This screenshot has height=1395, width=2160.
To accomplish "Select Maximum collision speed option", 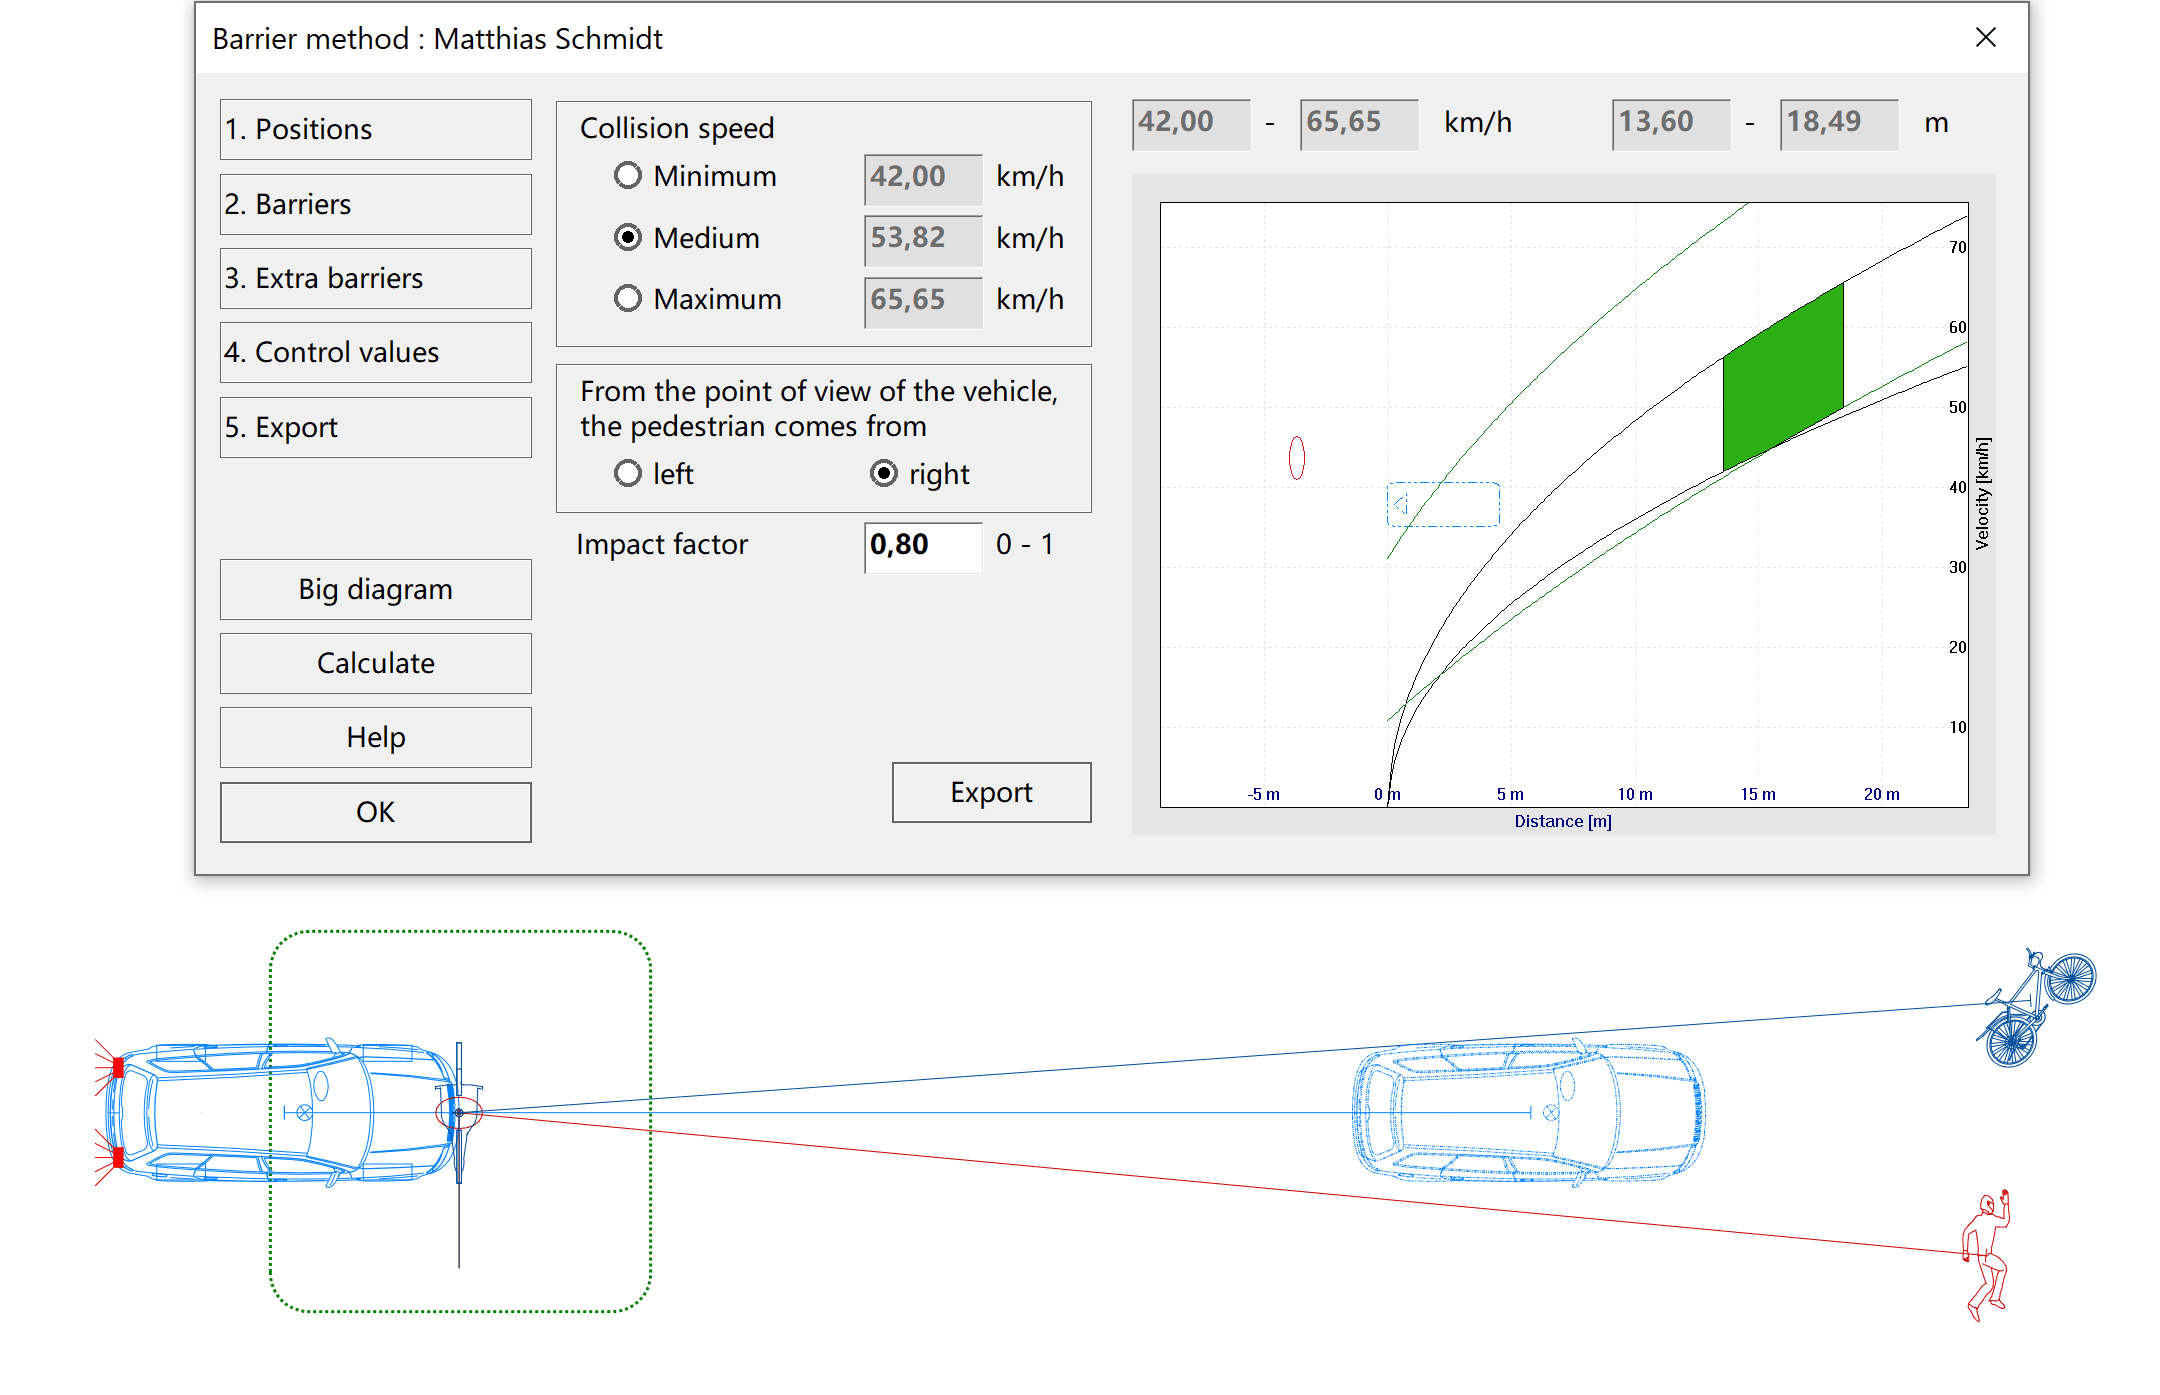I will coord(628,299).
